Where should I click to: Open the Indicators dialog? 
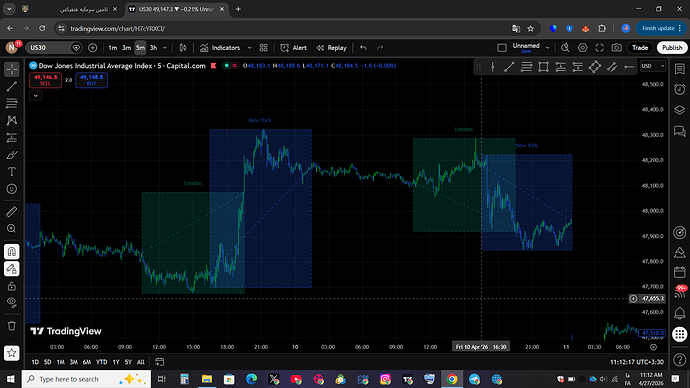pos(220,48)
